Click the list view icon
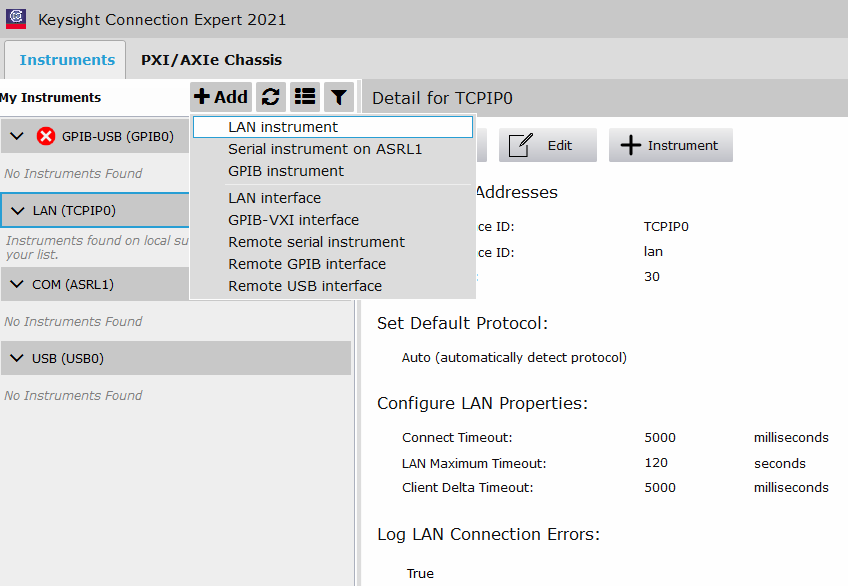The width and height of the screenshot is (848, 586). (x=305, y=97)
